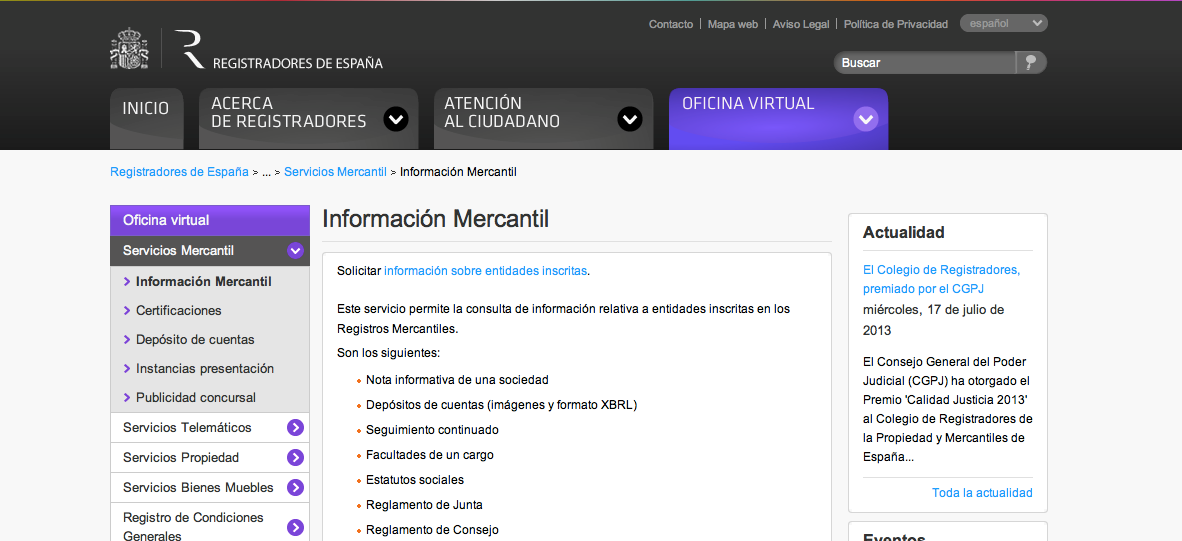Go to the Inicio tab

(146, 109)
